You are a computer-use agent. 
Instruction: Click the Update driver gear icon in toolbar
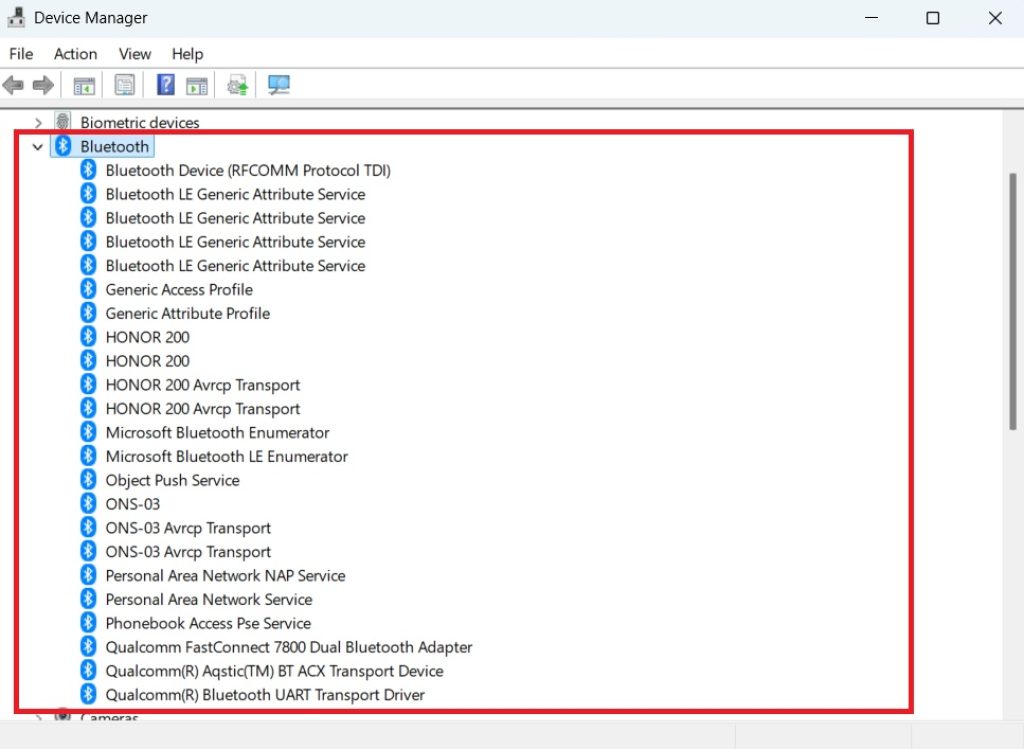(237, 85)
